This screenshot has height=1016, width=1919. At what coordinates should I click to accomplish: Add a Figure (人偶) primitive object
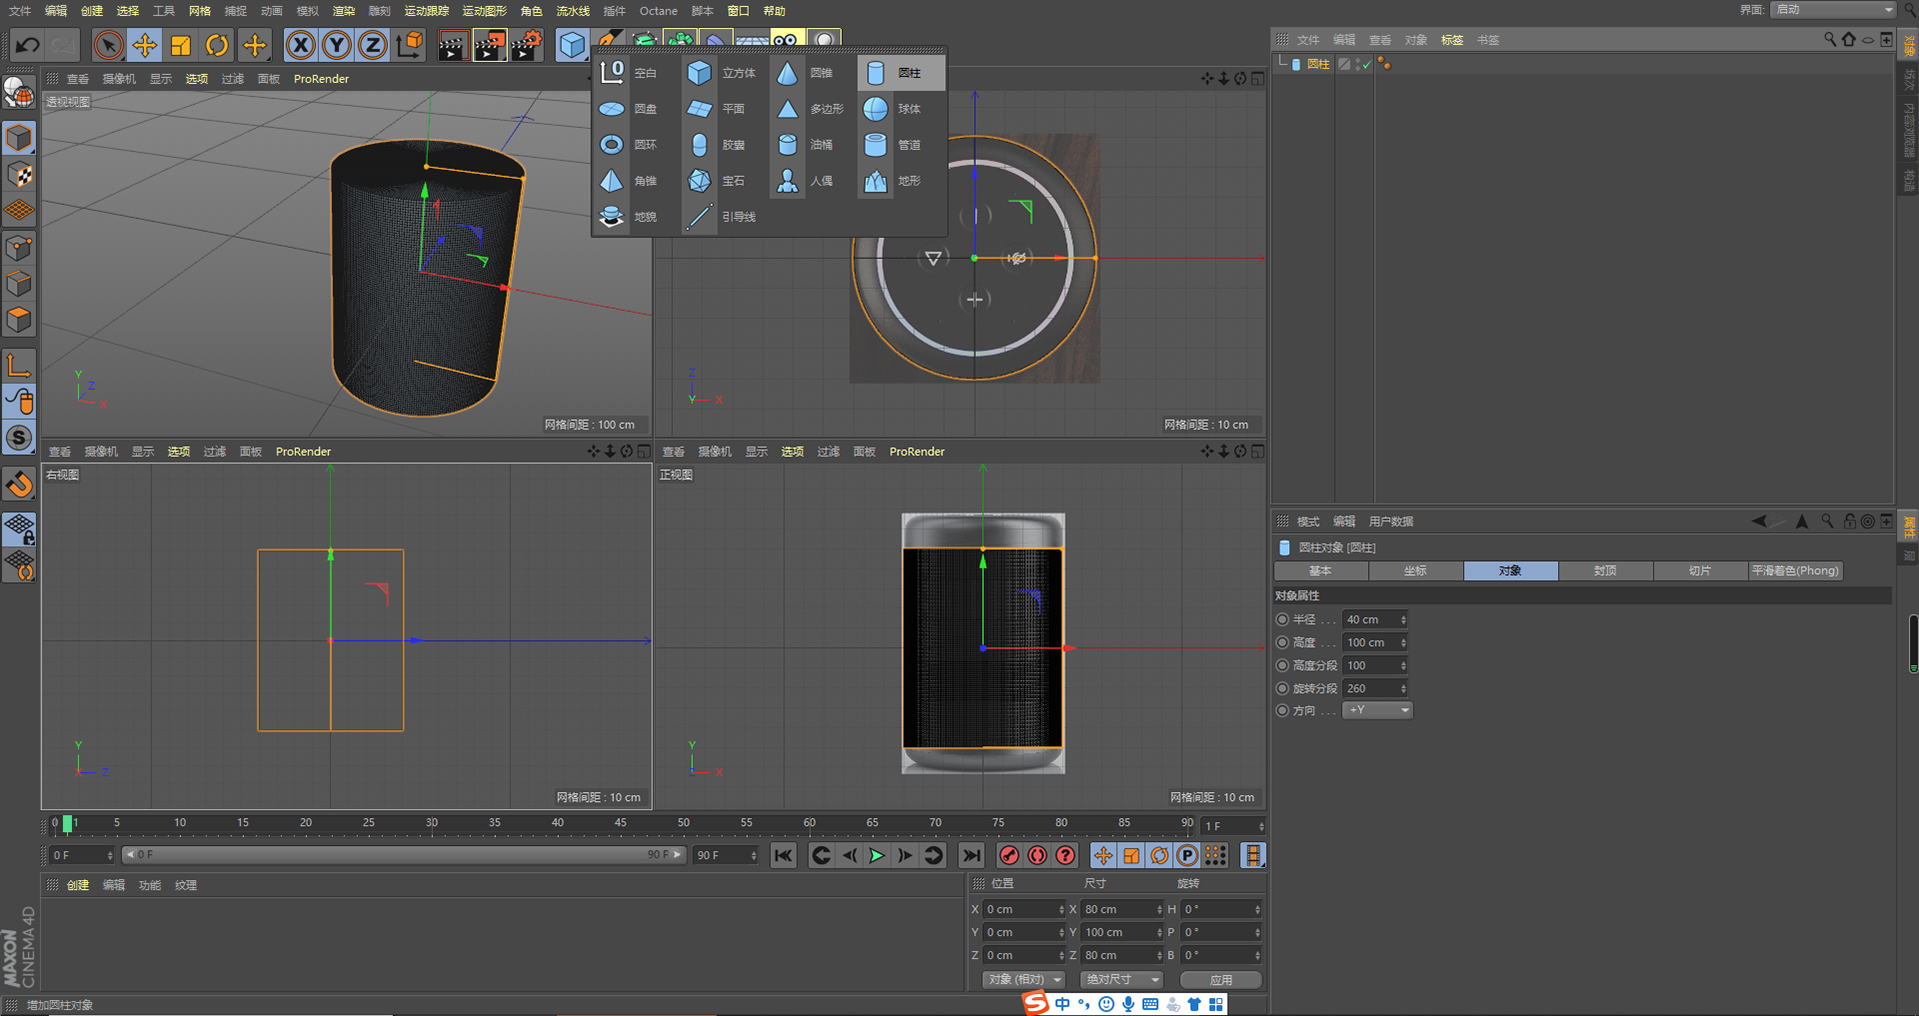tap(788, 181)
